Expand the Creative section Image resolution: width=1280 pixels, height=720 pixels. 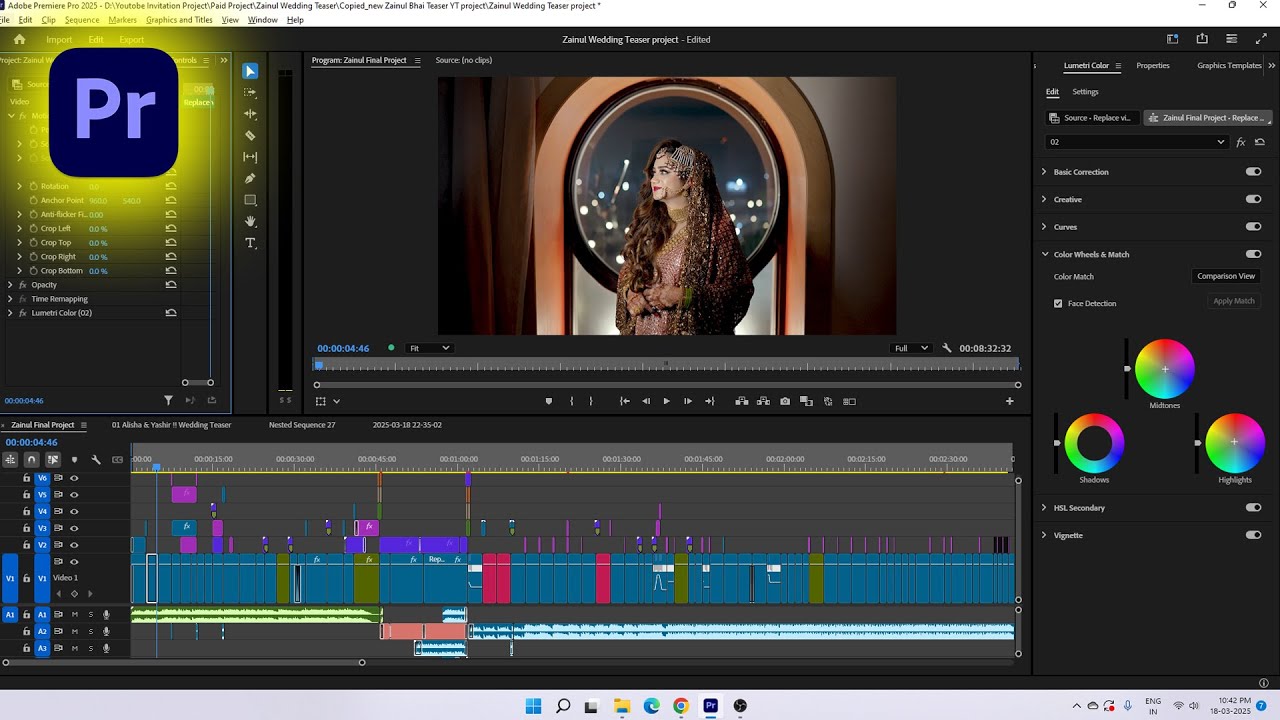pos(1044,199)
